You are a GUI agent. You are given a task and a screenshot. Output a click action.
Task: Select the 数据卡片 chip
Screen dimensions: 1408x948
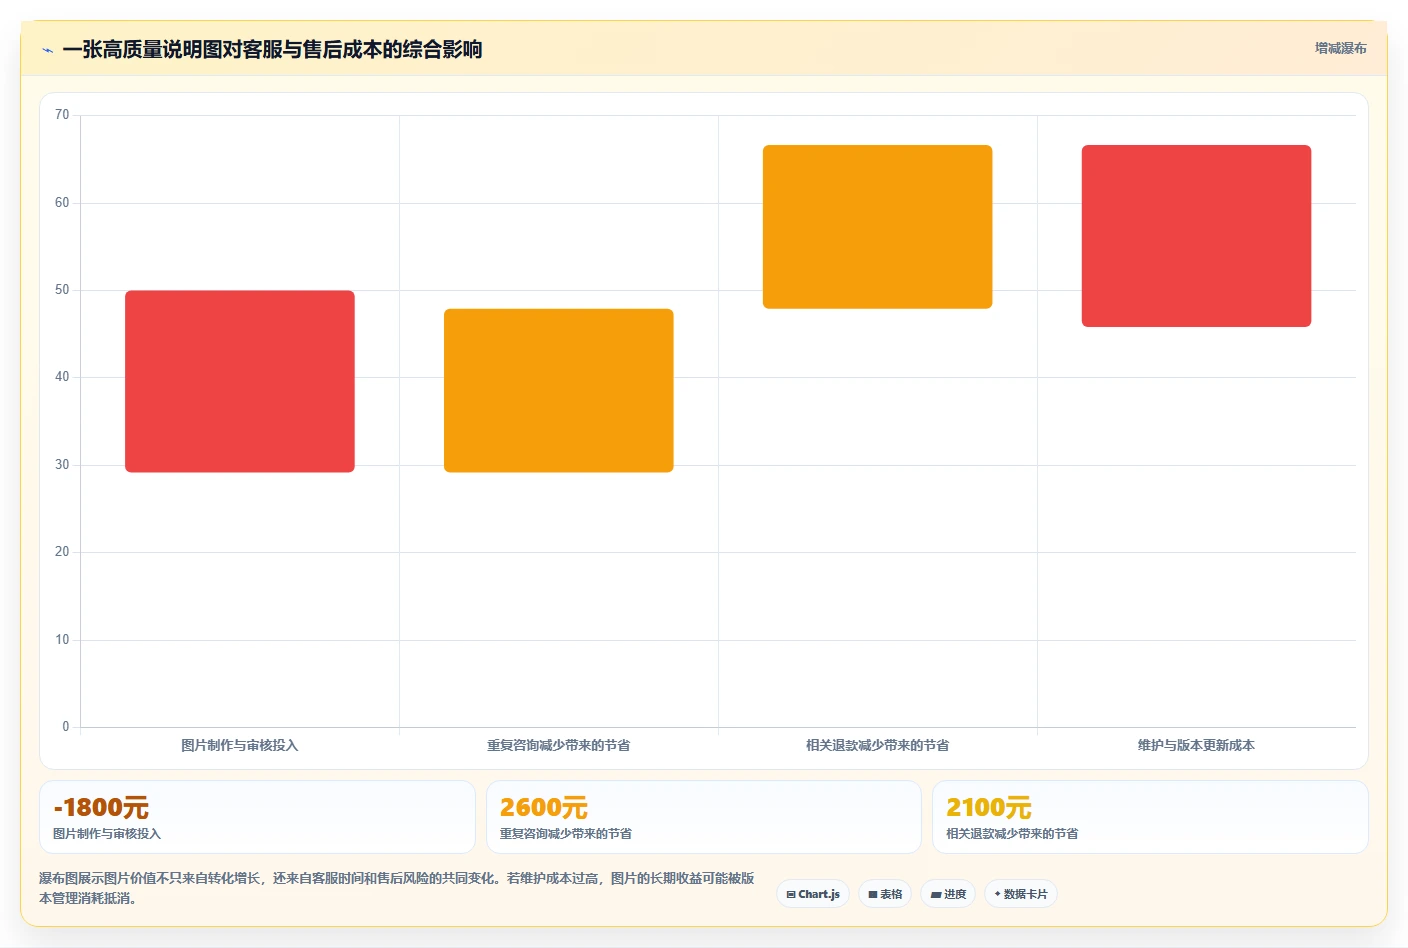click(1021, 894)
